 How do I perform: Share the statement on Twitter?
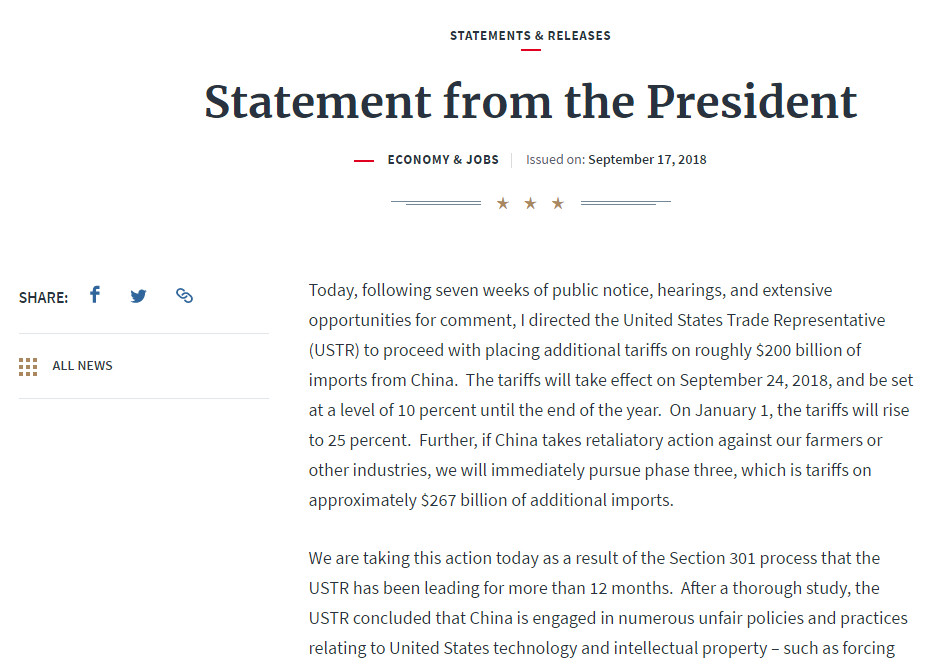coord(139,296)
